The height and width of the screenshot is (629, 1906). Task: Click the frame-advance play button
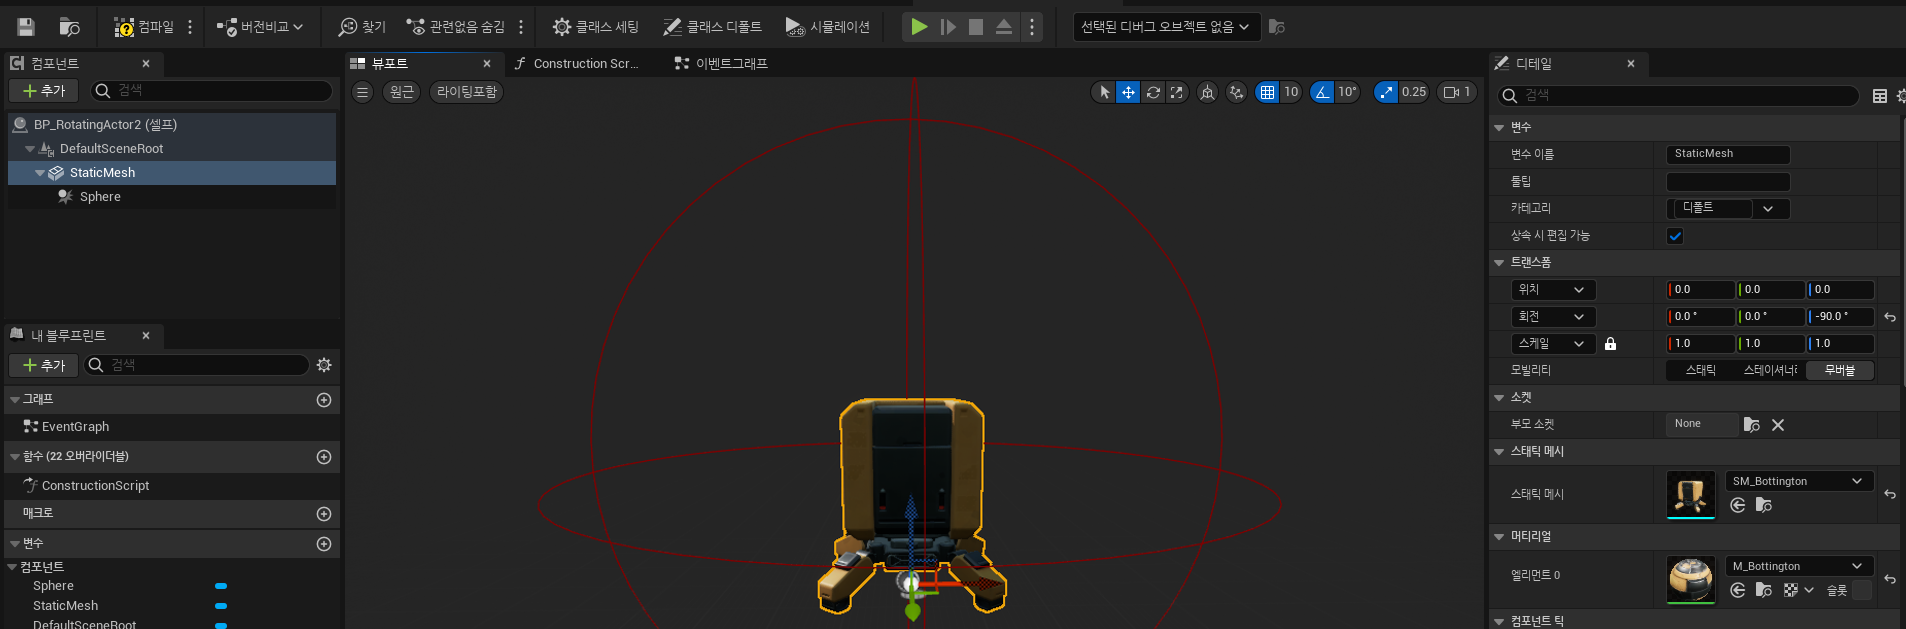tap(948, 27)
